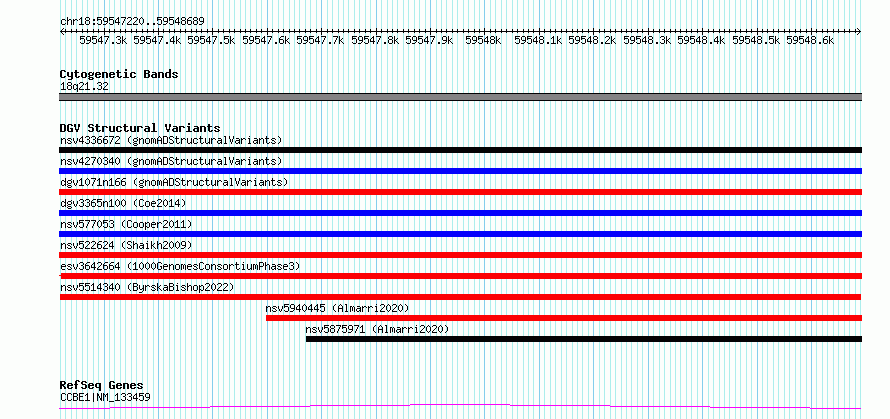
Task: Click ruler tick label 59547.3k
Action: (103, 40)
